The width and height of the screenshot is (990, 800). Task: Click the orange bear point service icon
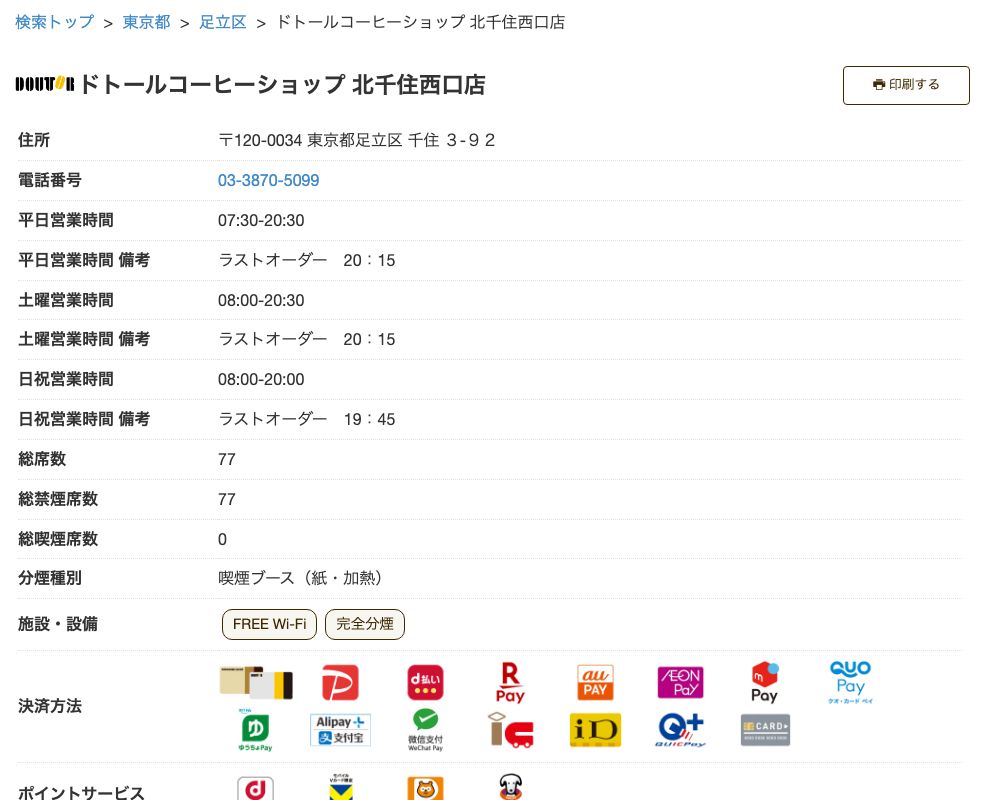tap(425, 789)
